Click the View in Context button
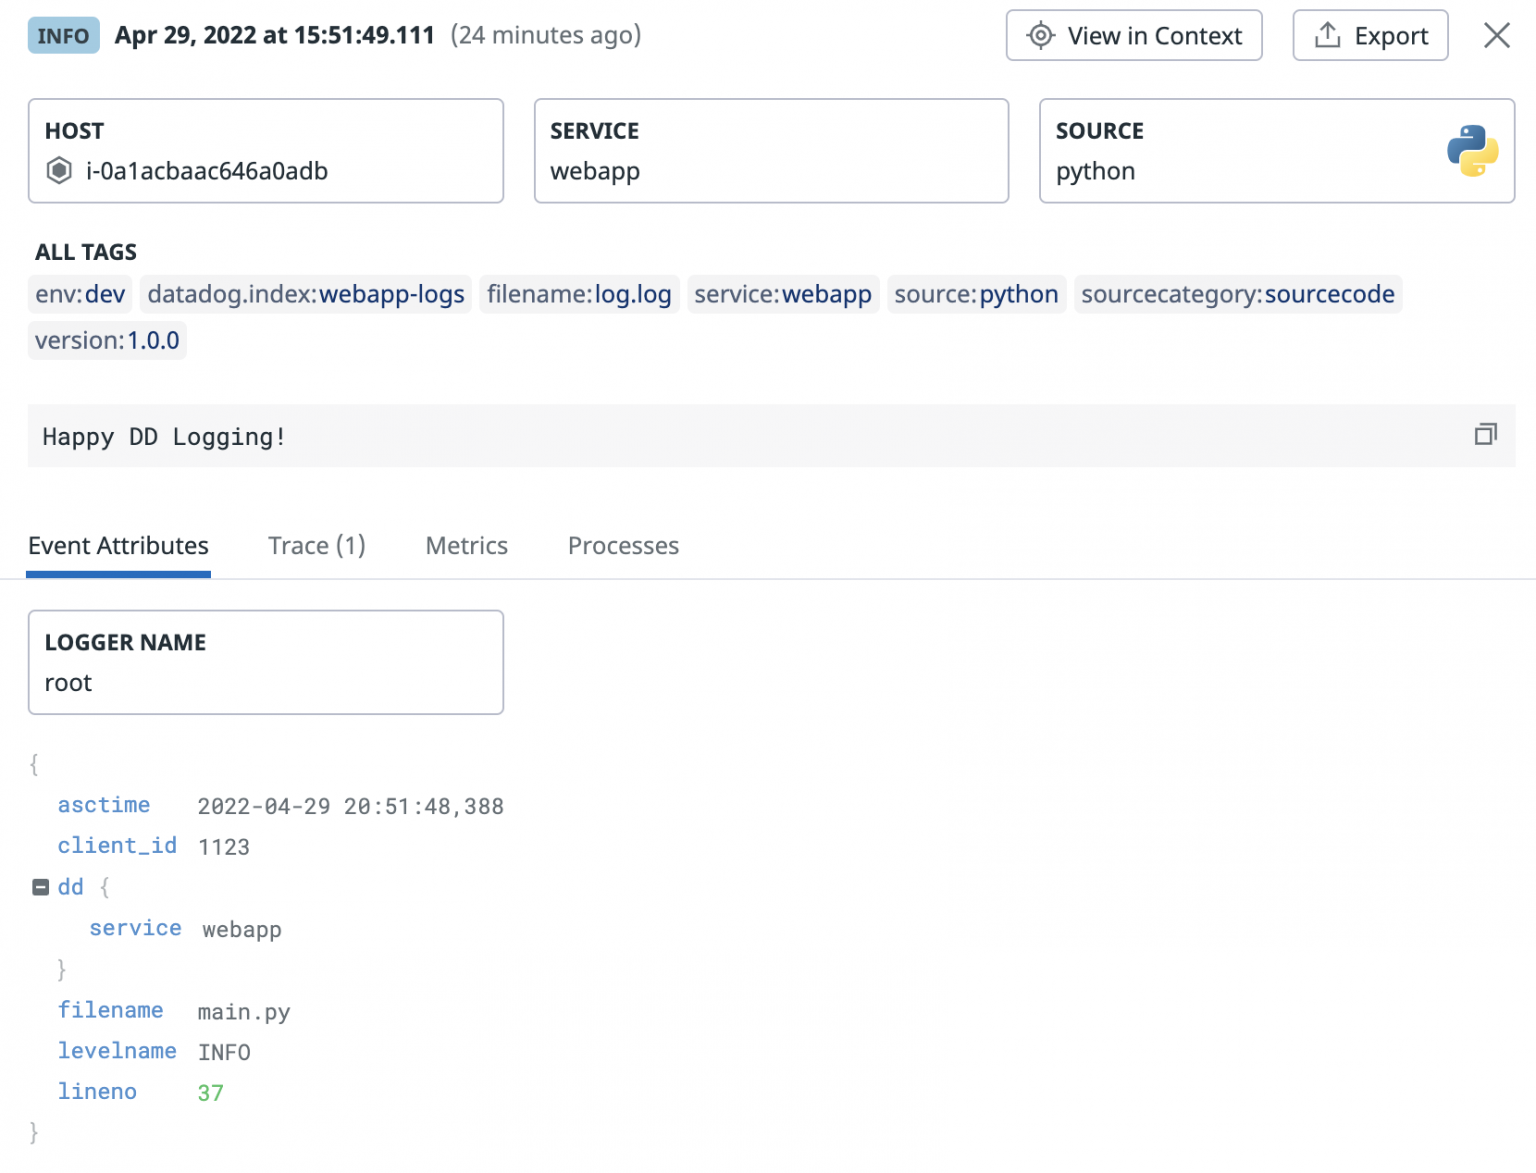This screenshot has width=1536, height=1173. (x=1133, y=35)
